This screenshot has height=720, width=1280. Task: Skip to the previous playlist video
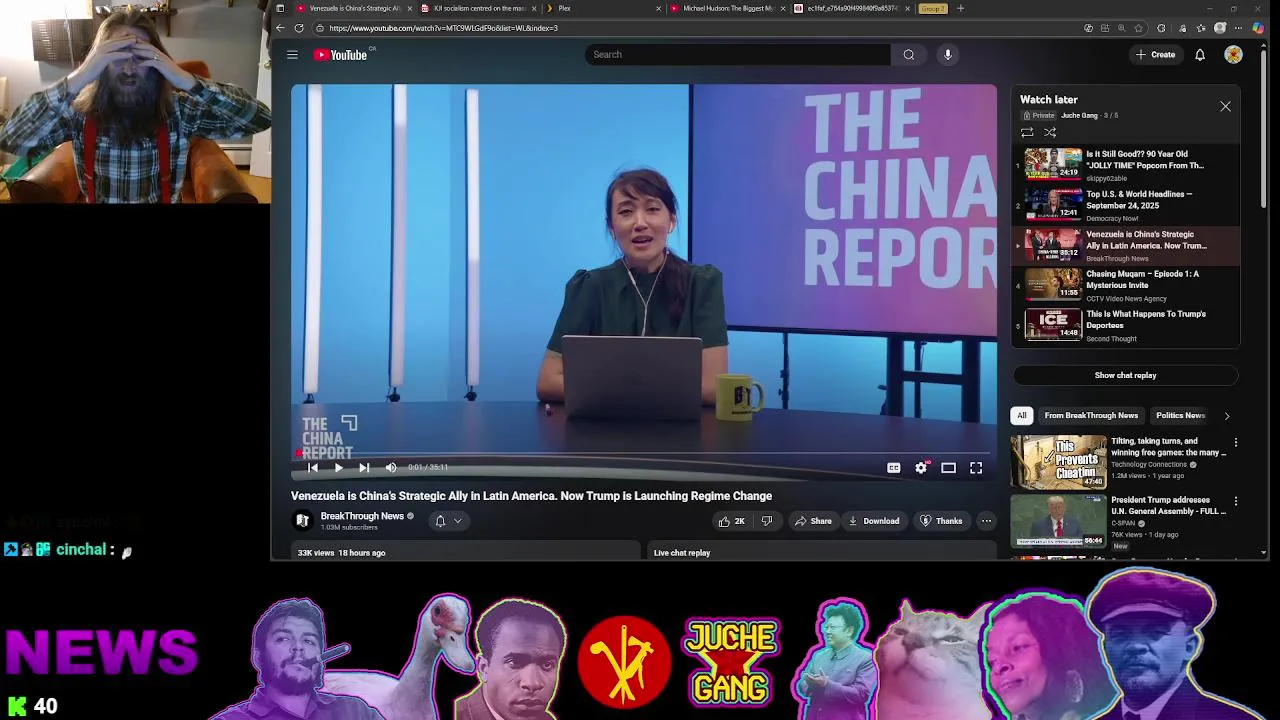313,467
